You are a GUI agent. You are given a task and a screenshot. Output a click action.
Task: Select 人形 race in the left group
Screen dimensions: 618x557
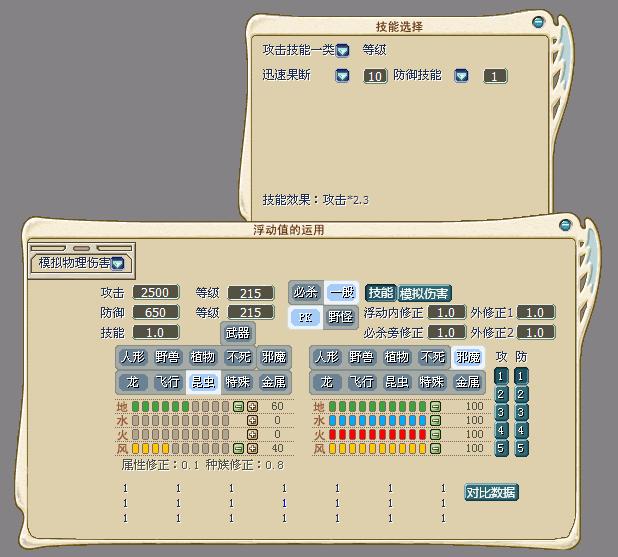pyautogui.click(x=134, y=357)
